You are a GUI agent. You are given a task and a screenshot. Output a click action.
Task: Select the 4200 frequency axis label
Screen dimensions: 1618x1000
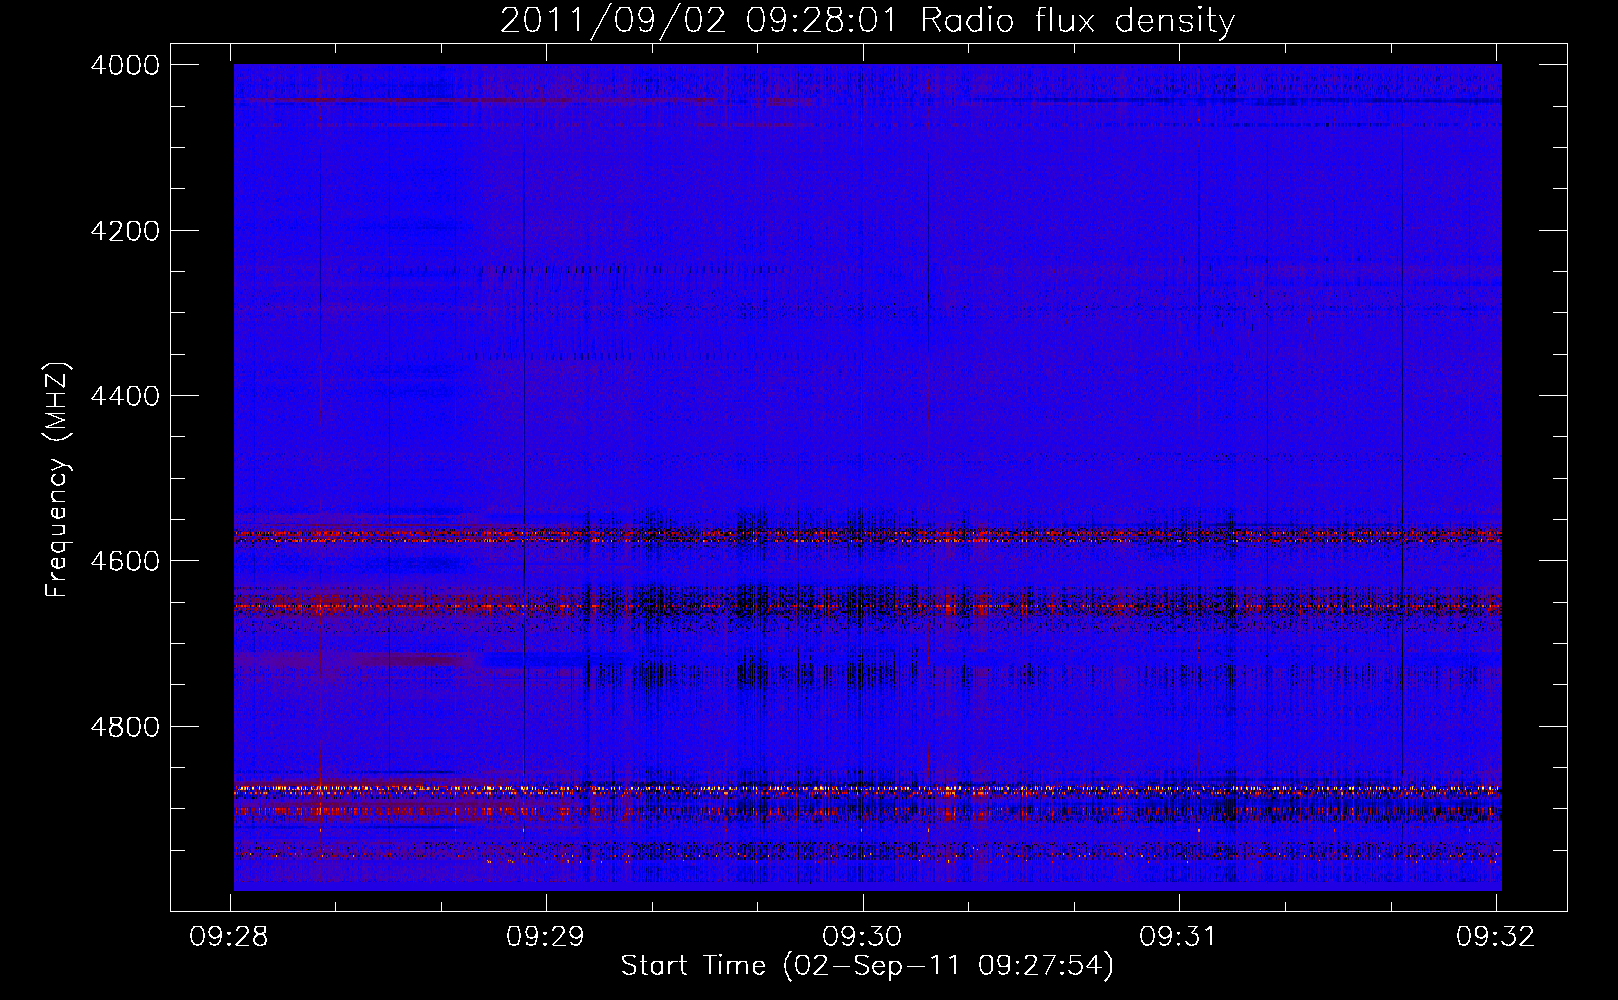pyautogui.click(x=125, y=231)
